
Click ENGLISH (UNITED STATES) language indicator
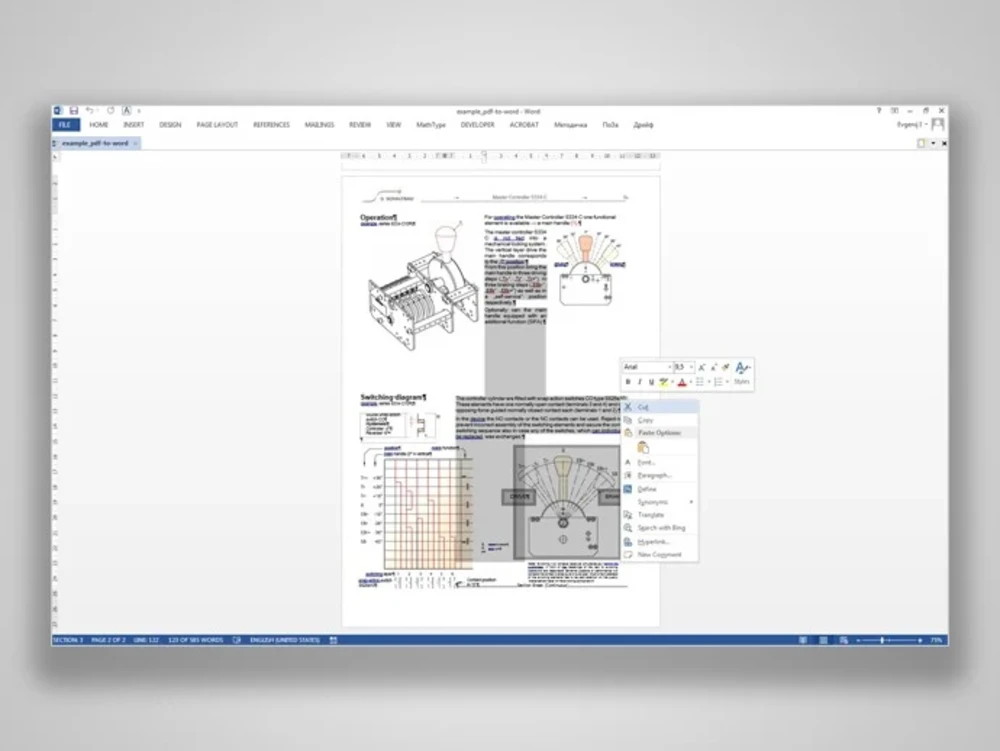284,640
